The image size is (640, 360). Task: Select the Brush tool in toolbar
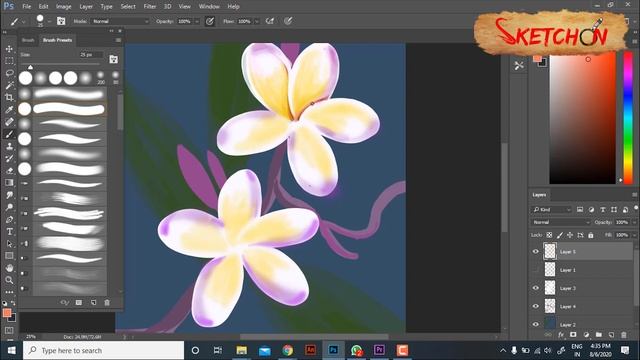coord(9,134)
